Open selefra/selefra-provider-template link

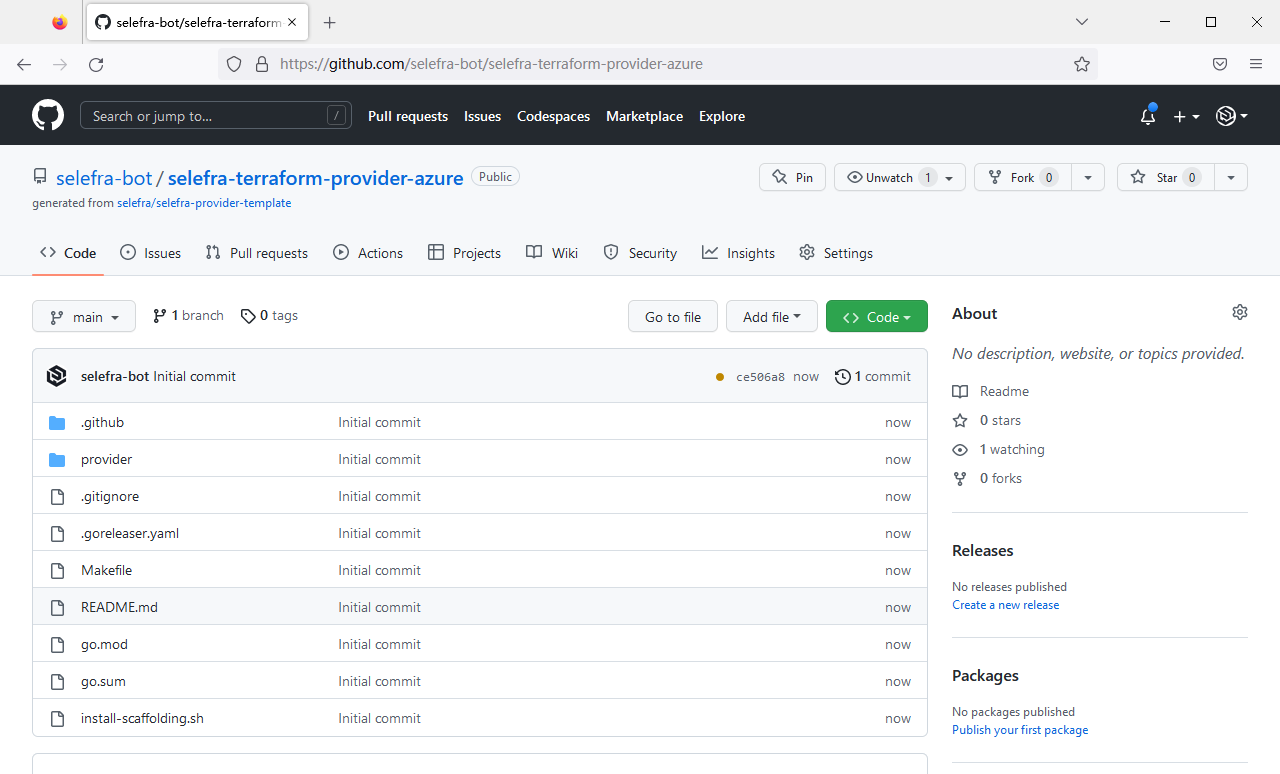(204, 202)
